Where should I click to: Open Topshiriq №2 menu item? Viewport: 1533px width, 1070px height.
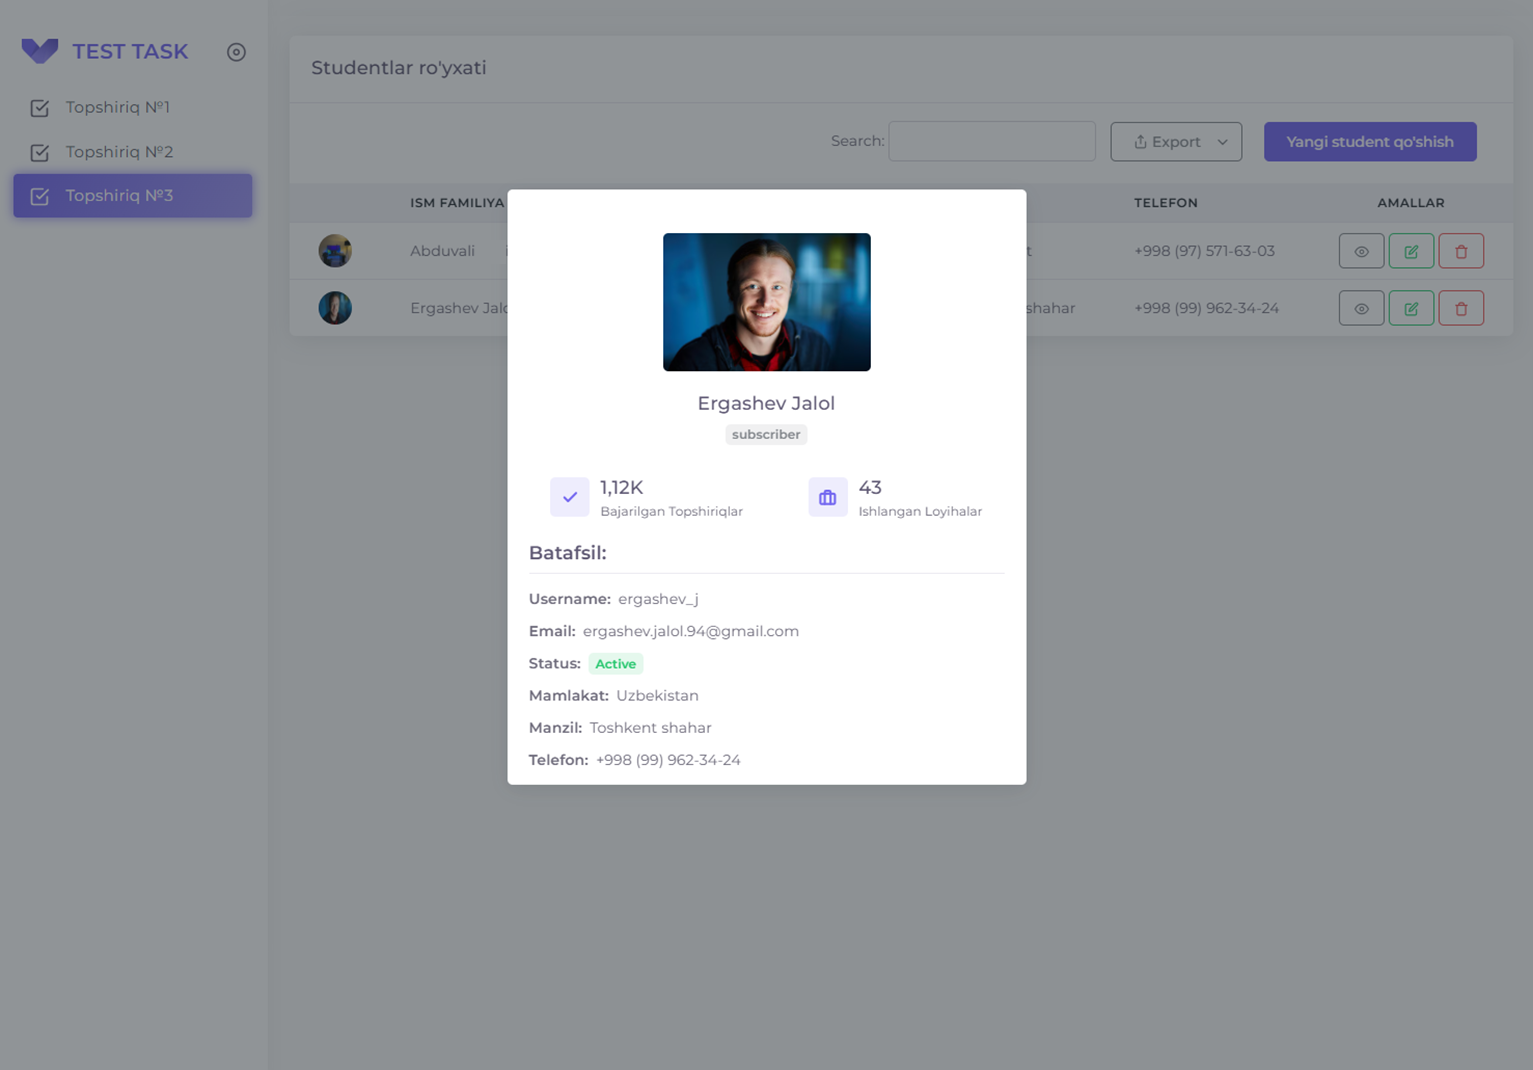[119, 152]
